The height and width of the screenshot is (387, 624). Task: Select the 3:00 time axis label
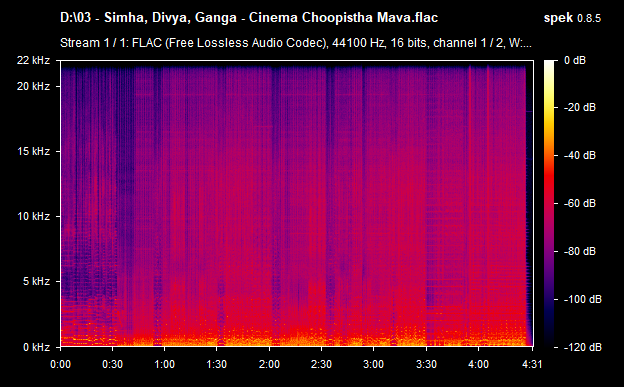point(373,364)
